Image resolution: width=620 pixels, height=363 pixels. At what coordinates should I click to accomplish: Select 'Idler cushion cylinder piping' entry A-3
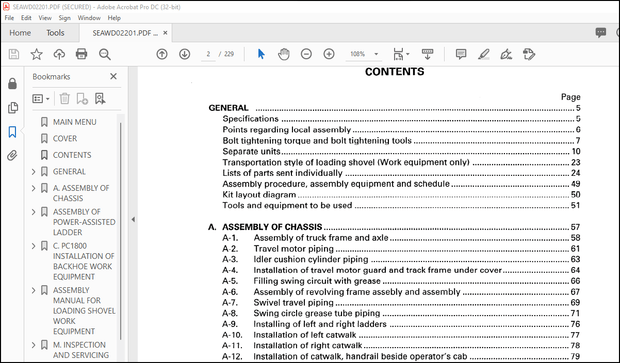pyautogui.click(x=401, y=259)
